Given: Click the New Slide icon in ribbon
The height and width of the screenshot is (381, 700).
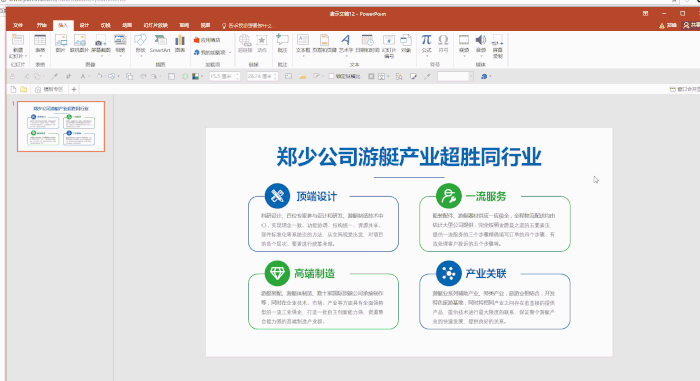Looking at the screenshot, I should click(x=17, y=41).
